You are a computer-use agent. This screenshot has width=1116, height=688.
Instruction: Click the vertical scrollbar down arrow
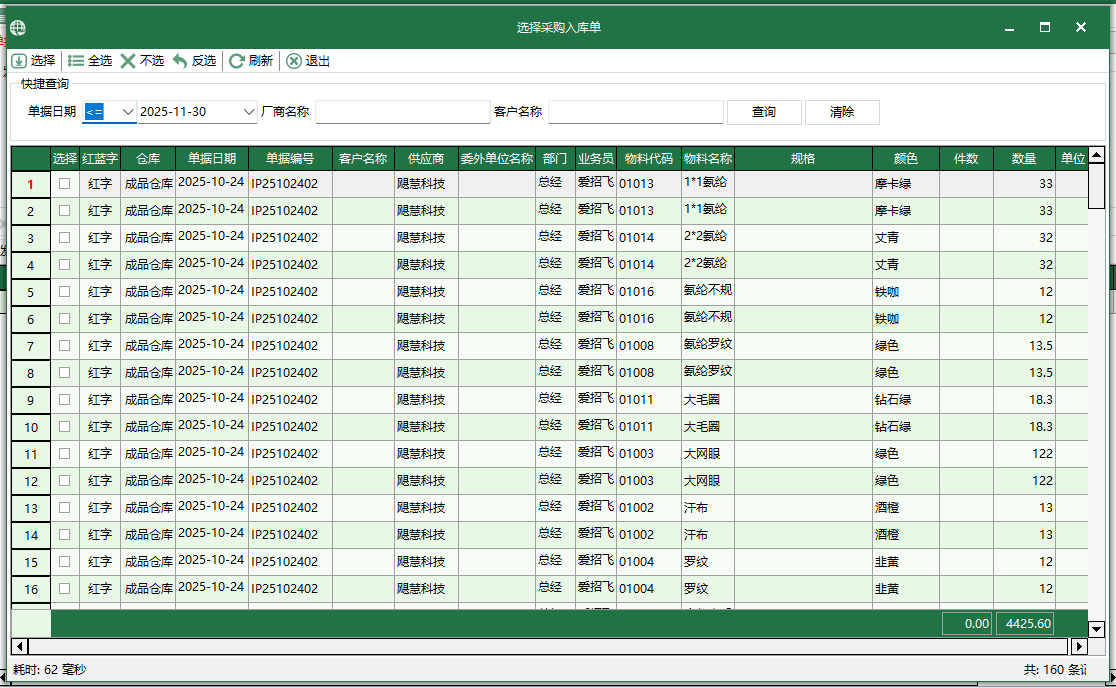pos(1096,629)
